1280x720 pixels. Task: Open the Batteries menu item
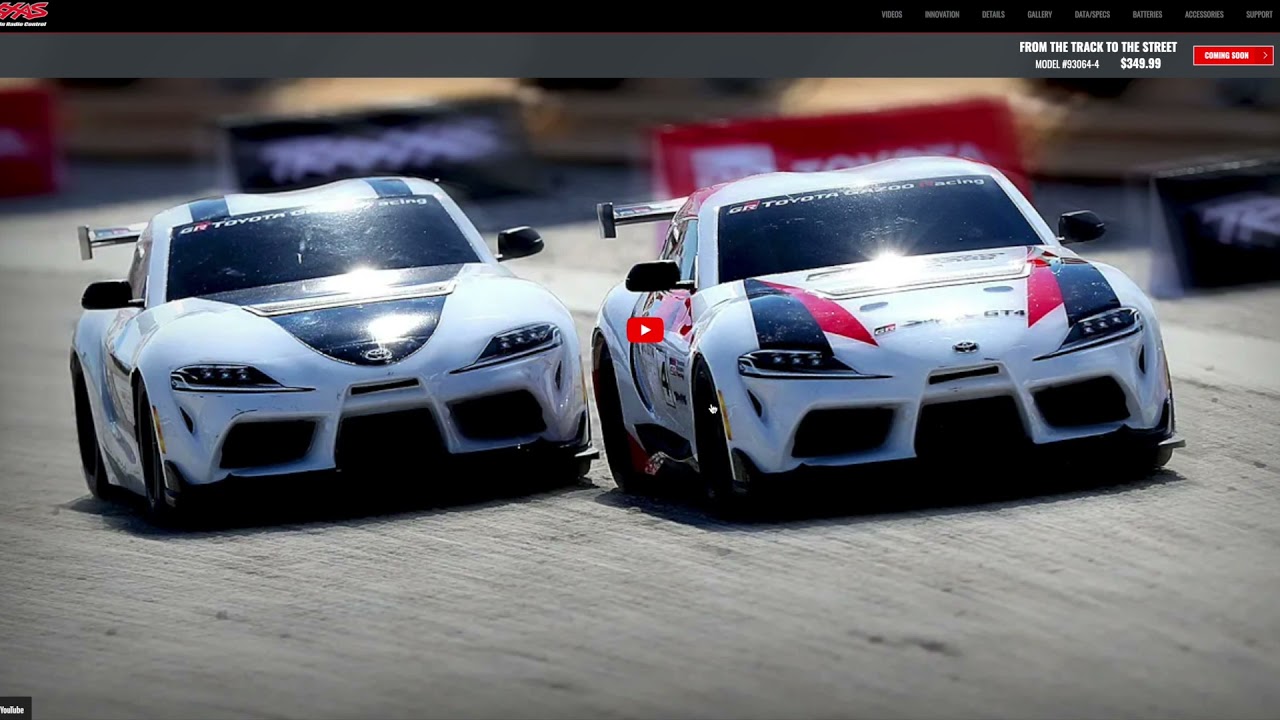(1147, 15)
